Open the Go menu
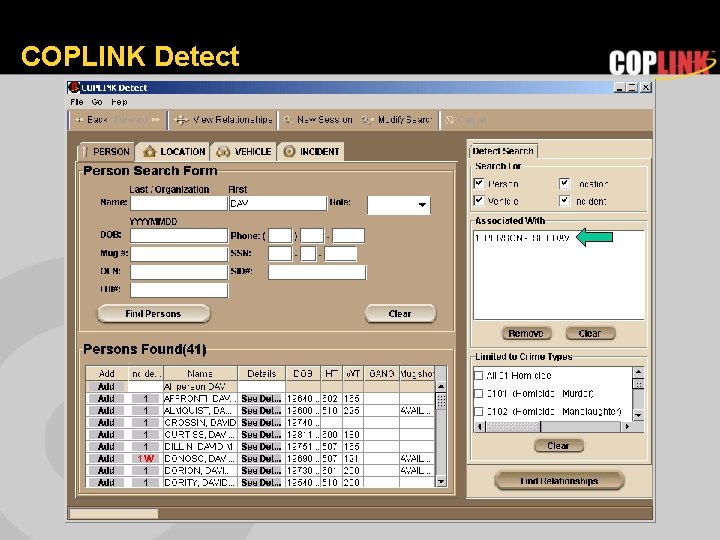The height and width of the screenshot is (540, 720). pyautogui.click(x=96, y=102)
